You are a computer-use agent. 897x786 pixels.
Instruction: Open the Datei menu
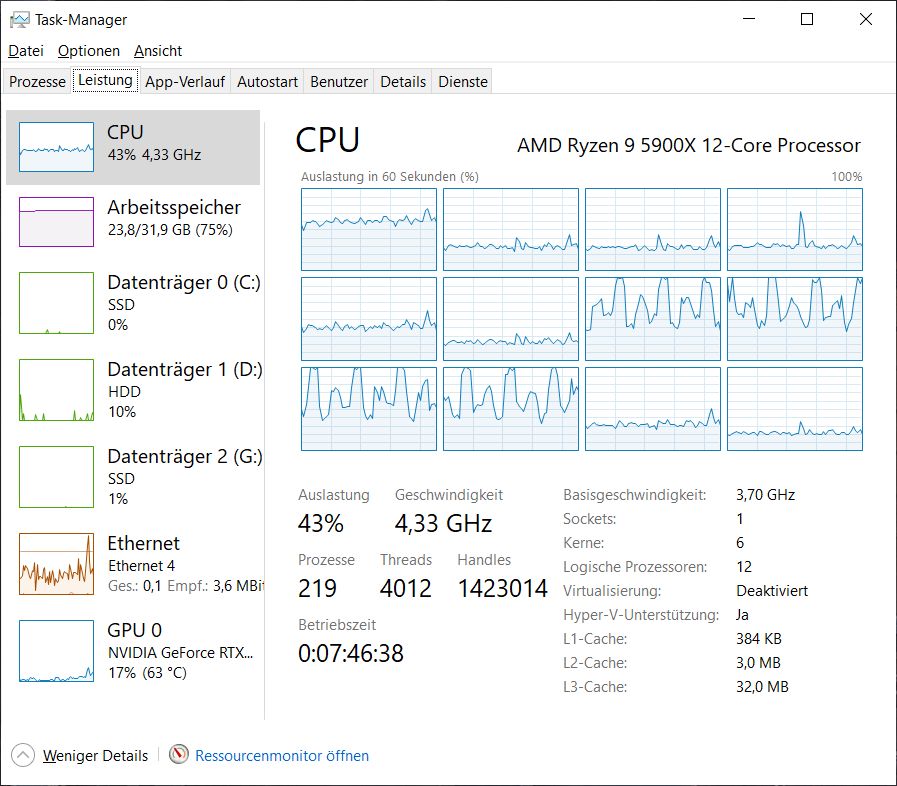point(26,51)
